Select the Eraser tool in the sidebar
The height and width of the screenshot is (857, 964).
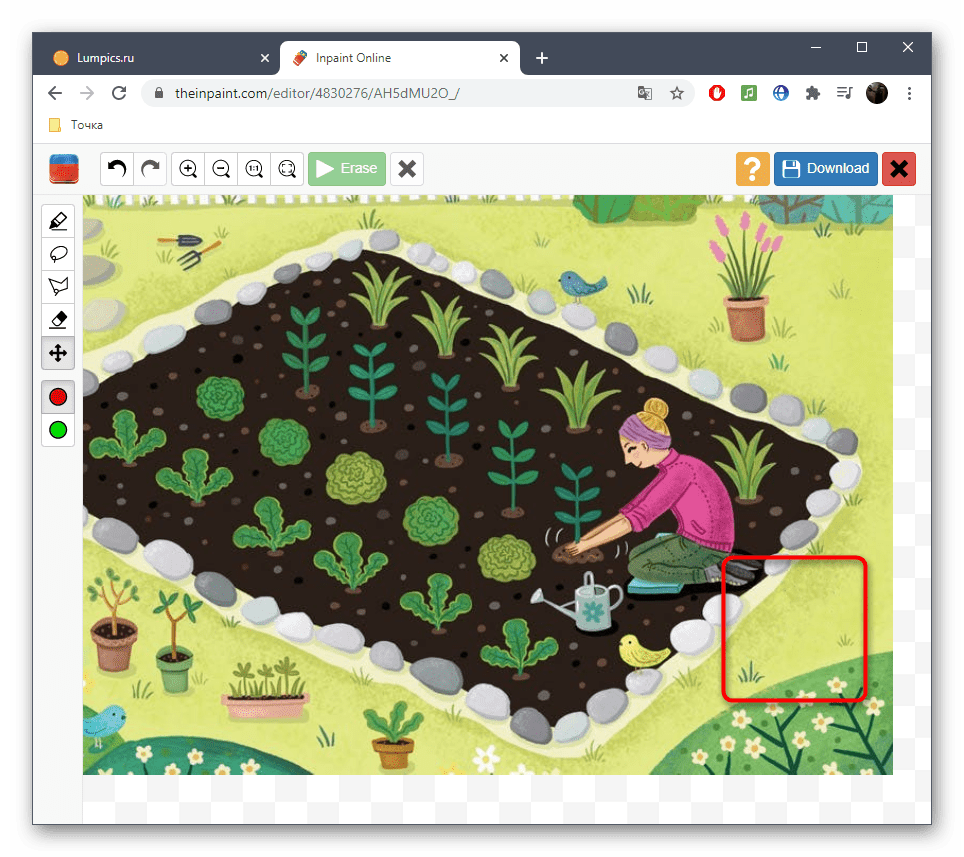point(58,320)
